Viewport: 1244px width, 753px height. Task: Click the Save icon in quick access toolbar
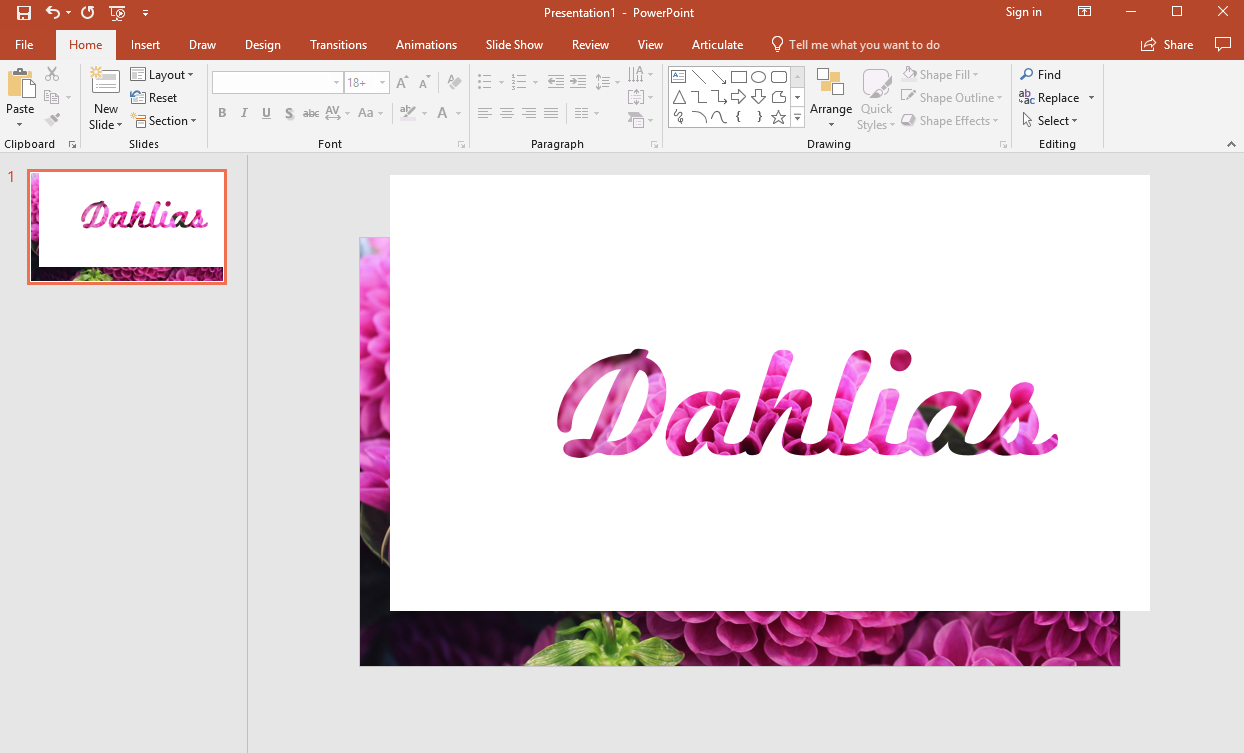pos(24,13)
